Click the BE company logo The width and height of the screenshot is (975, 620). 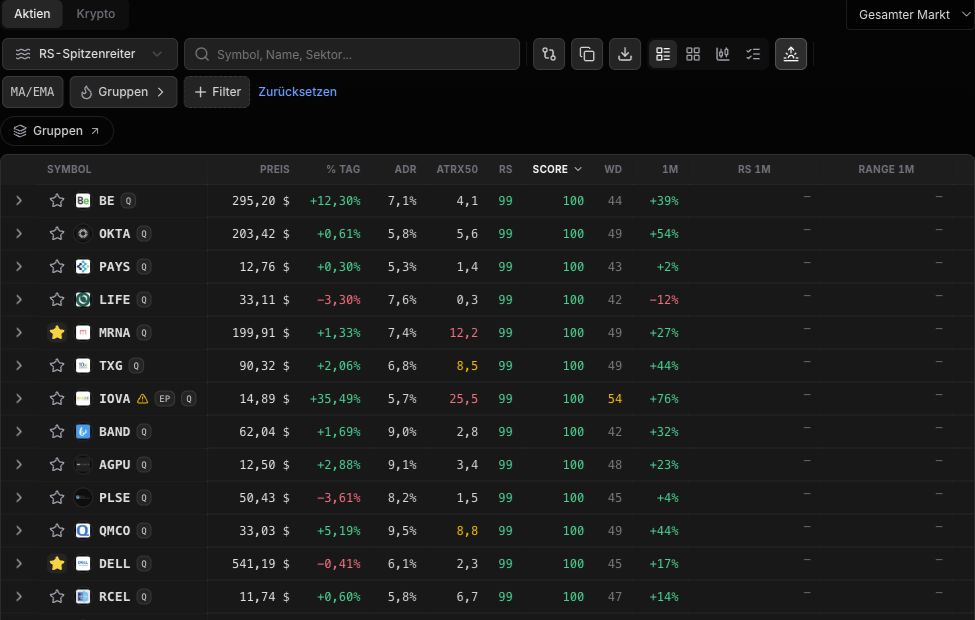click(83, 201)
